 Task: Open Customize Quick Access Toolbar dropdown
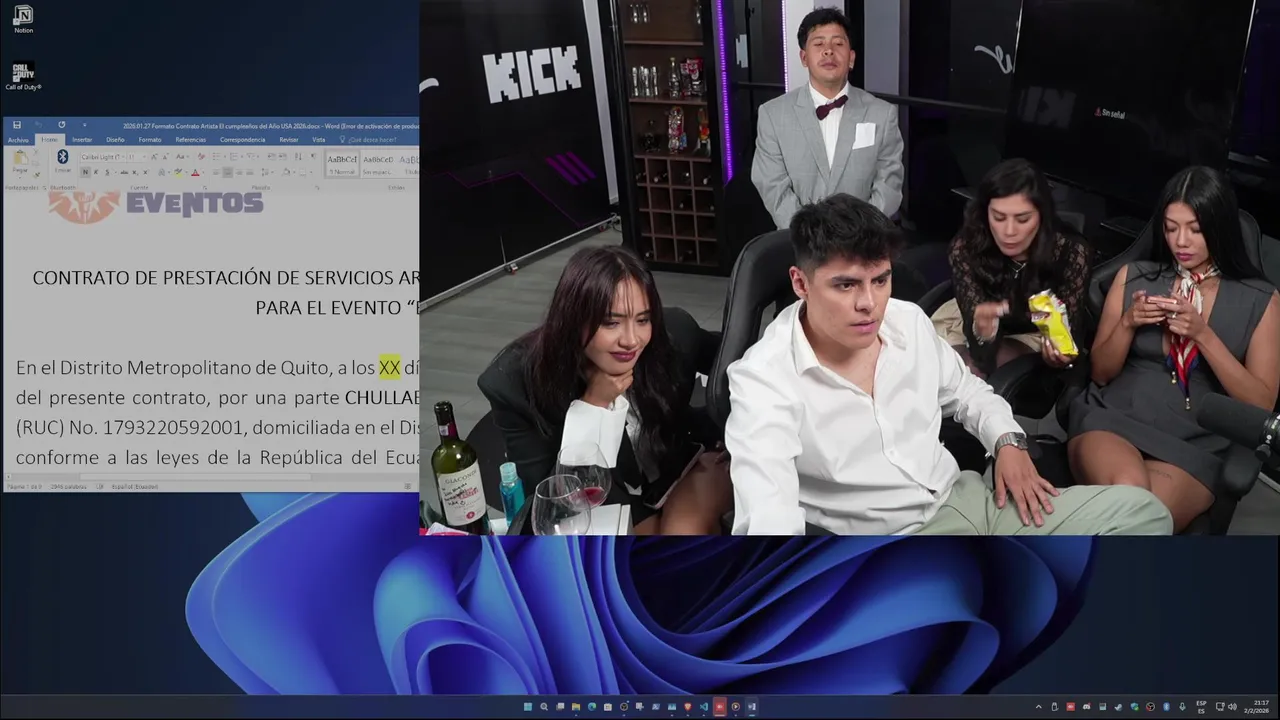point(85,125)
